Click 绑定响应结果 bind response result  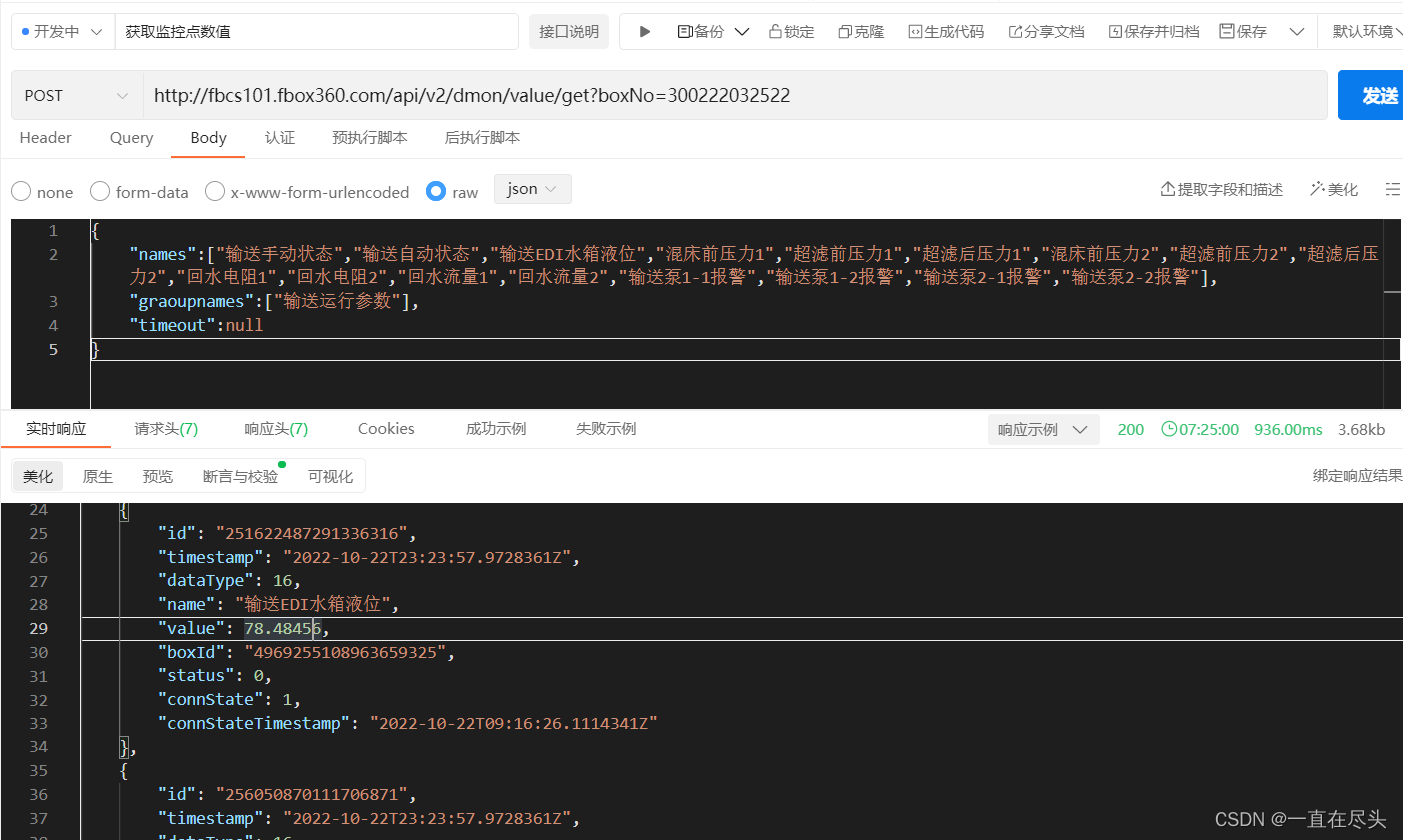coord(1357,476)
